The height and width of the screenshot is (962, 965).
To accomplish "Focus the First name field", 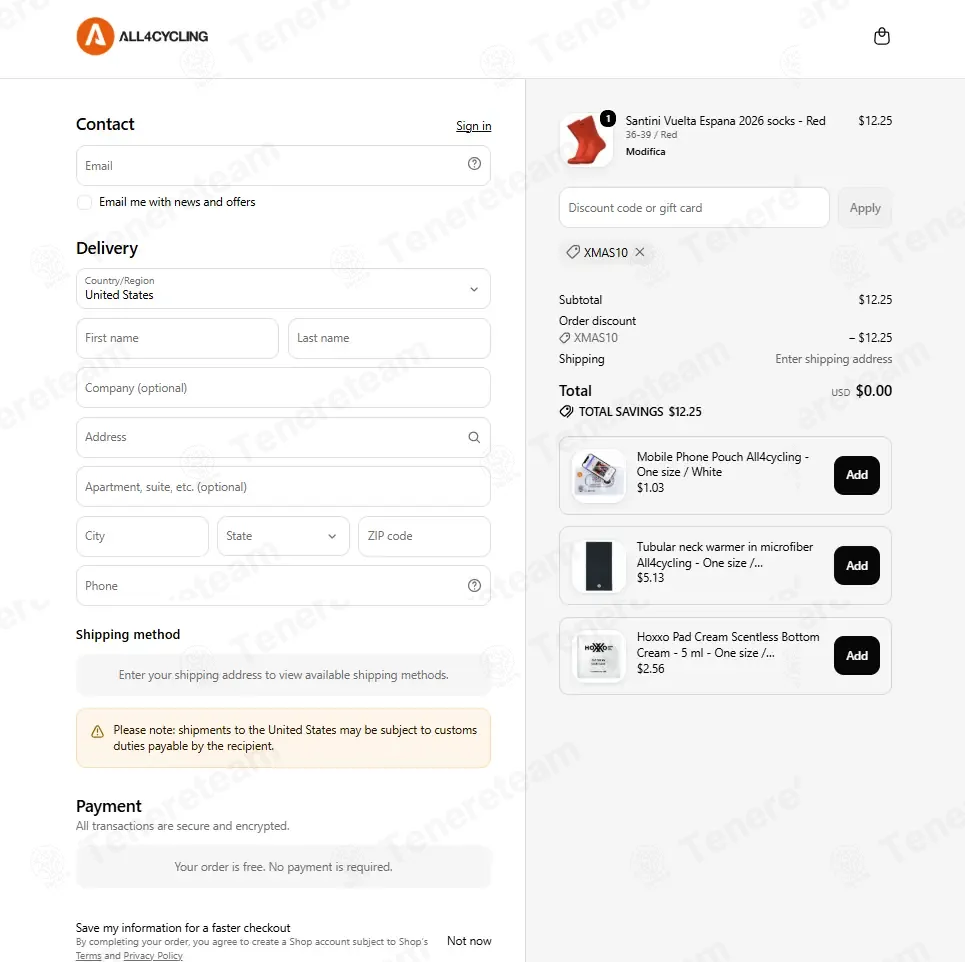I will pyautogui.click(x=177, y=339).
